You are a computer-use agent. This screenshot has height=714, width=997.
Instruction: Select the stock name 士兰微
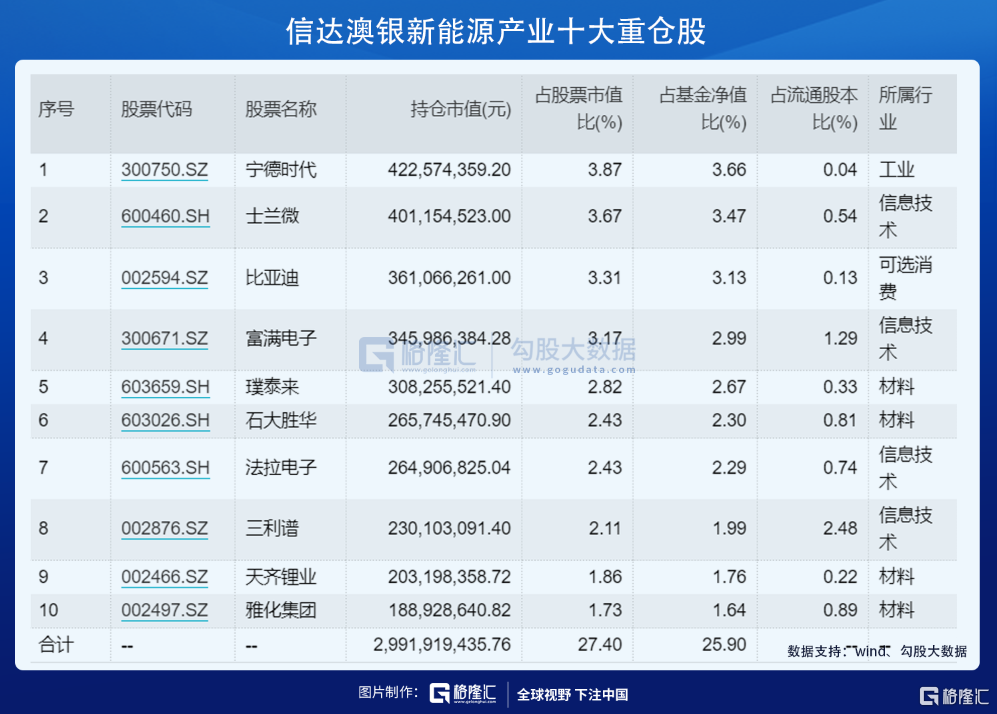pyautogui.click(x=272, y=216)
